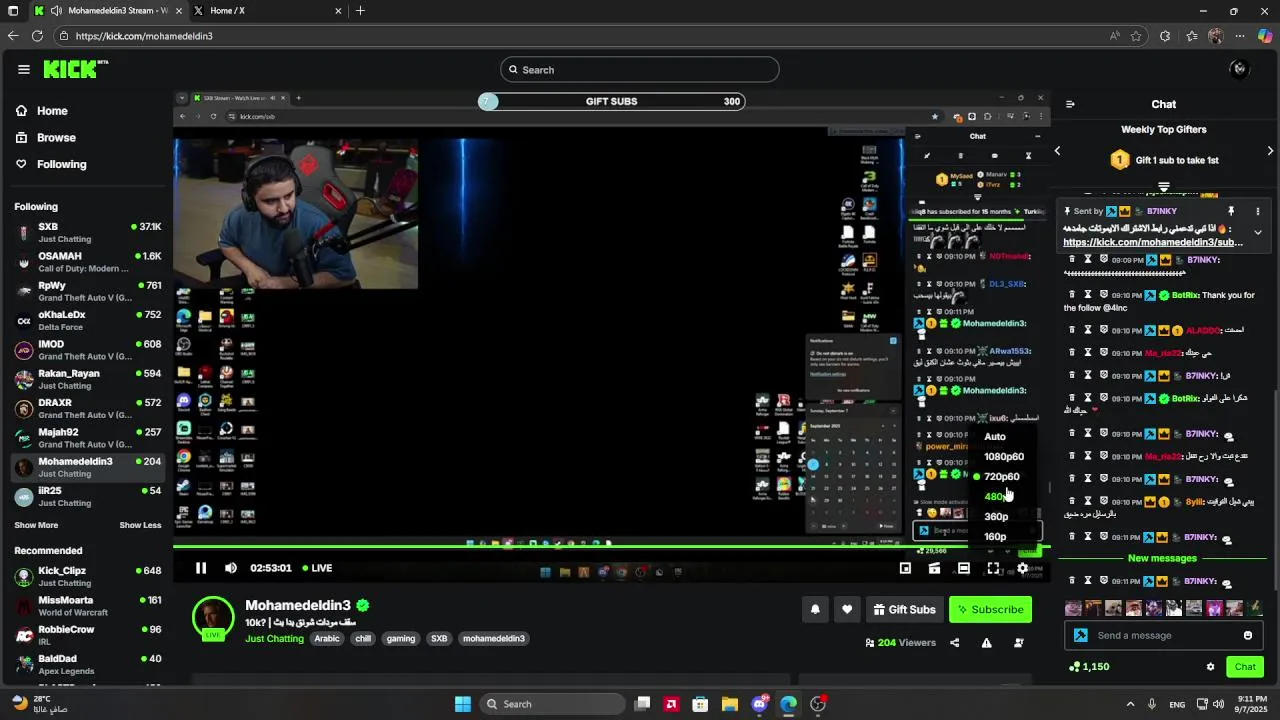This screenshot has height=720, width=1280.
Task: Show previous Weekly Top Gifters slide
Action: coord(1058,151)
